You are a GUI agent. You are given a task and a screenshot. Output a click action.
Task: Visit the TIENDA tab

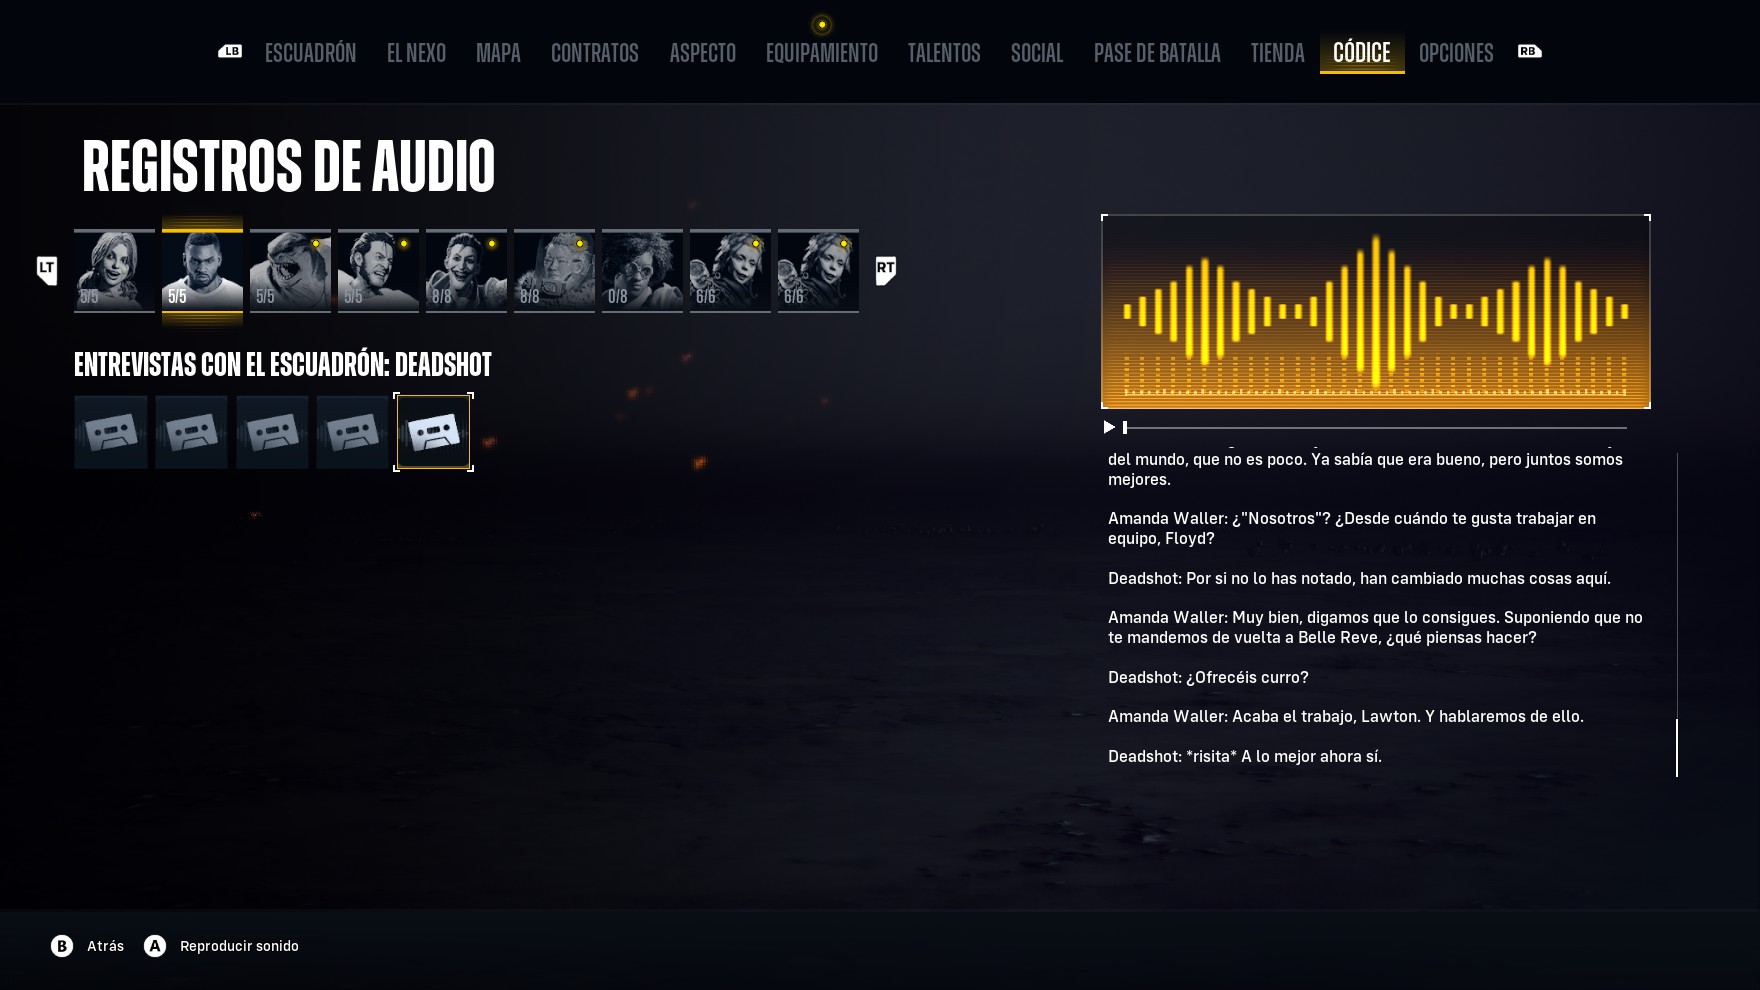(x=1277, y=53)
